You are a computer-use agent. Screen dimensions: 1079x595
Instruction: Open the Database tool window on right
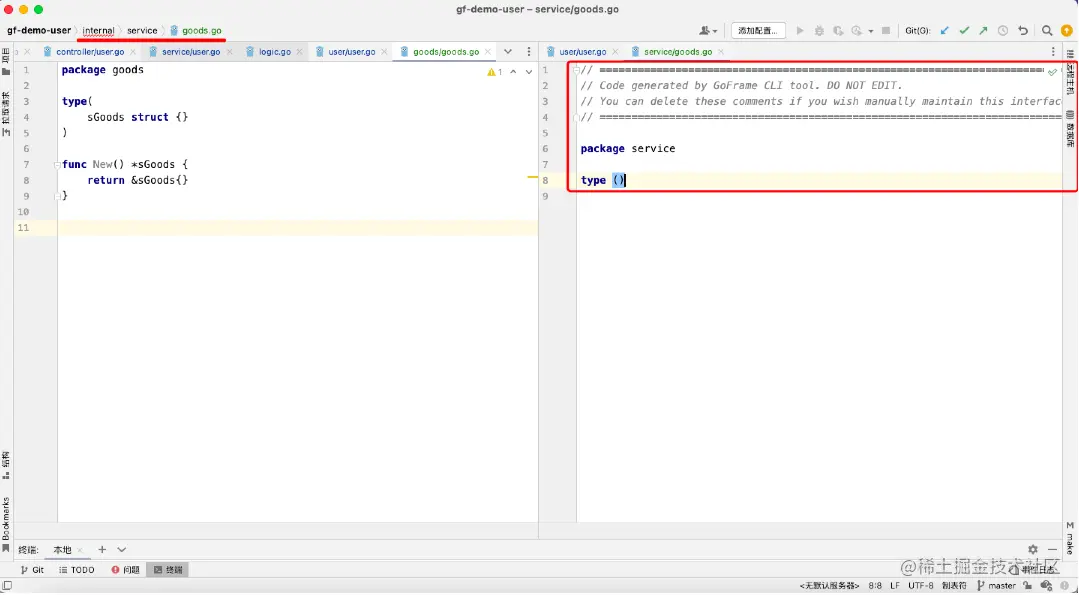[1071, 129]
